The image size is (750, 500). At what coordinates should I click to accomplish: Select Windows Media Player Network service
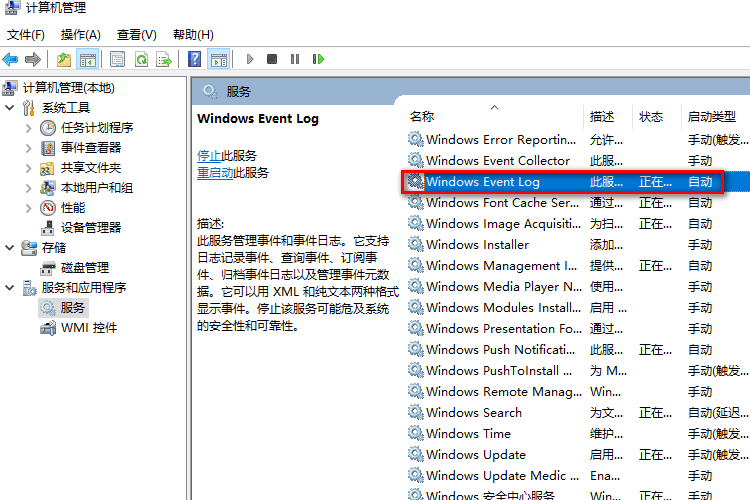coord(577,287)
